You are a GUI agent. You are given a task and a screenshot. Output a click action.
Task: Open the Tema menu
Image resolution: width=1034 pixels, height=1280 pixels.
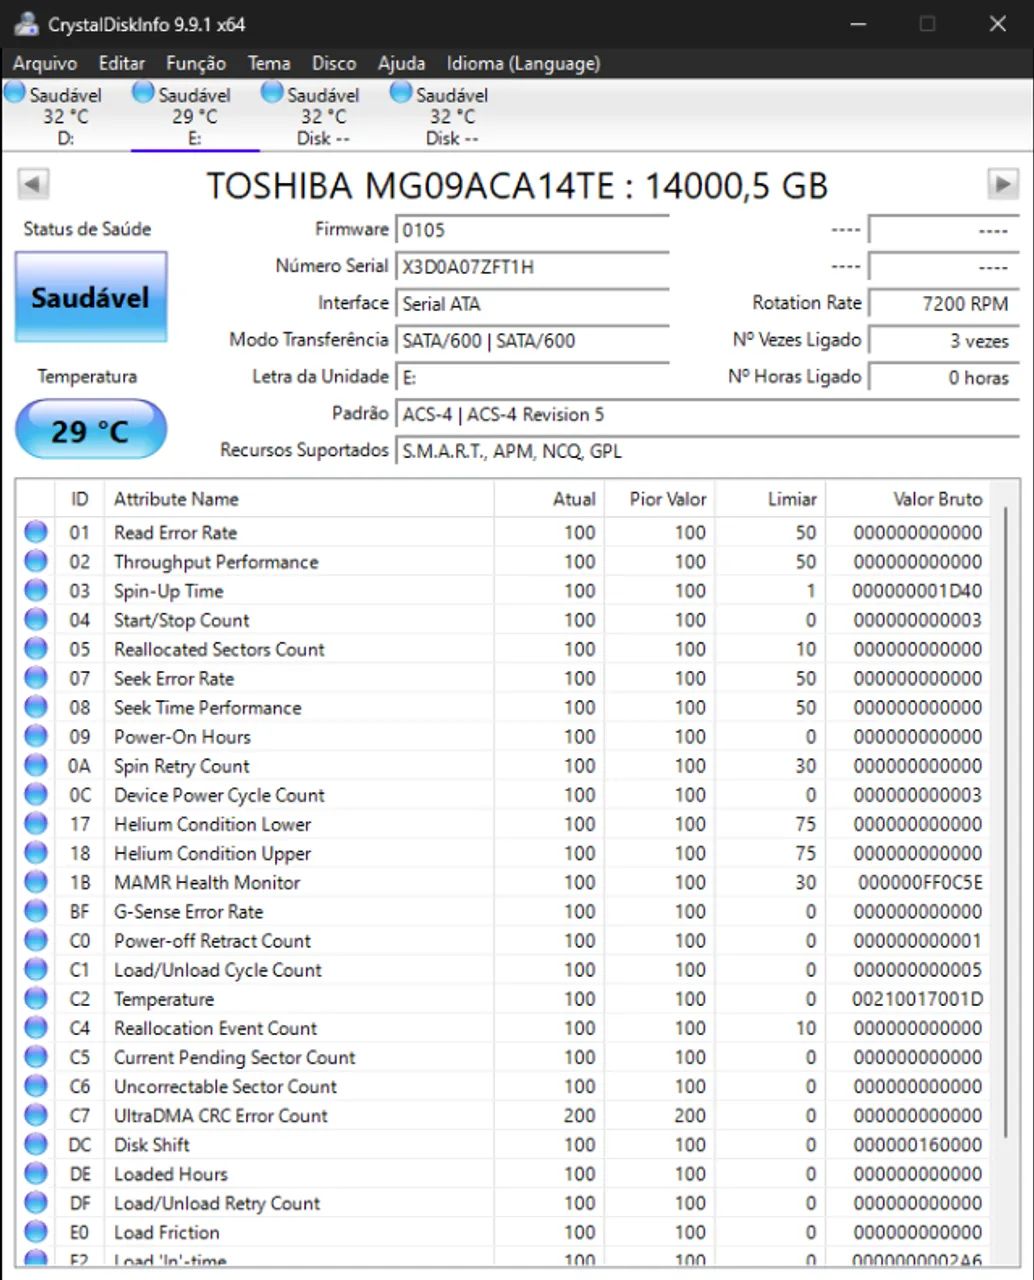pyautogui.click(x=269, y=63)
